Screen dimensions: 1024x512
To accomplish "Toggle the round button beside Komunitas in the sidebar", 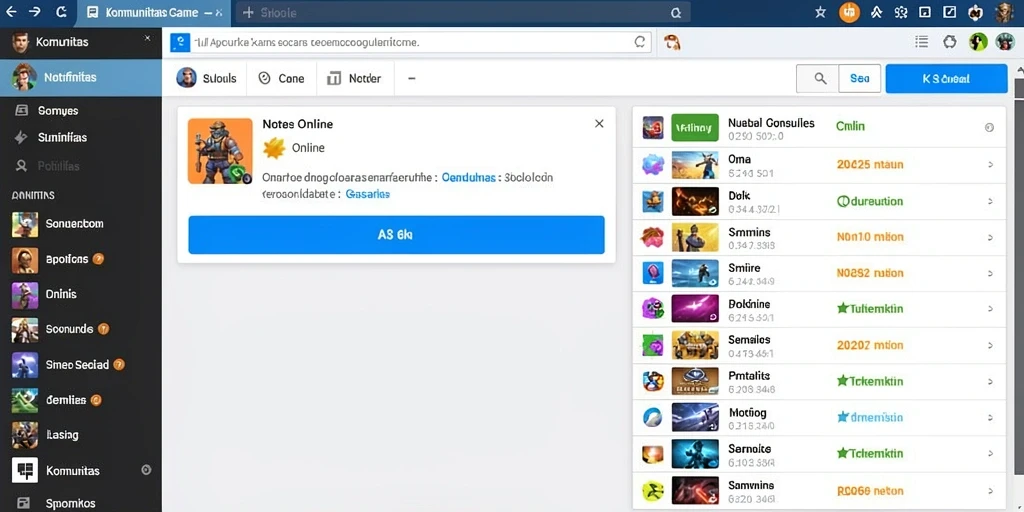I will pos(146,470).
